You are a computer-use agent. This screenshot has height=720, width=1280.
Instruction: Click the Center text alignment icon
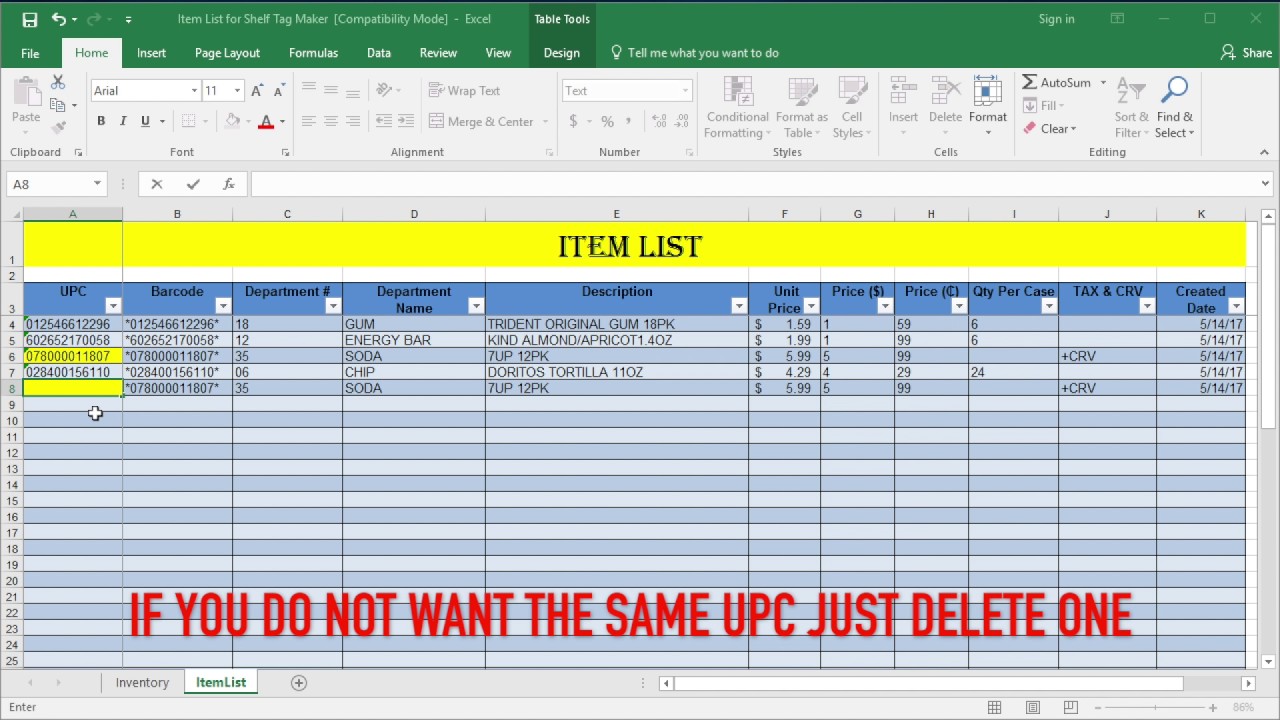pyautogui.click(x=330, y=121)
